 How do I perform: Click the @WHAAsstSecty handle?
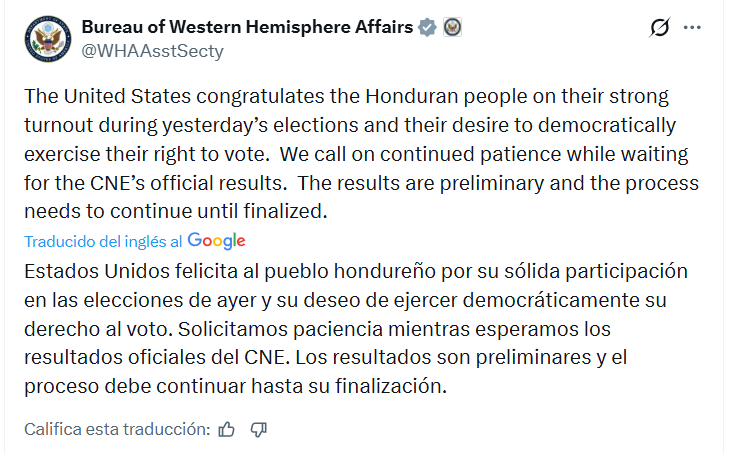pyautogui.click(x=152, y=51)
